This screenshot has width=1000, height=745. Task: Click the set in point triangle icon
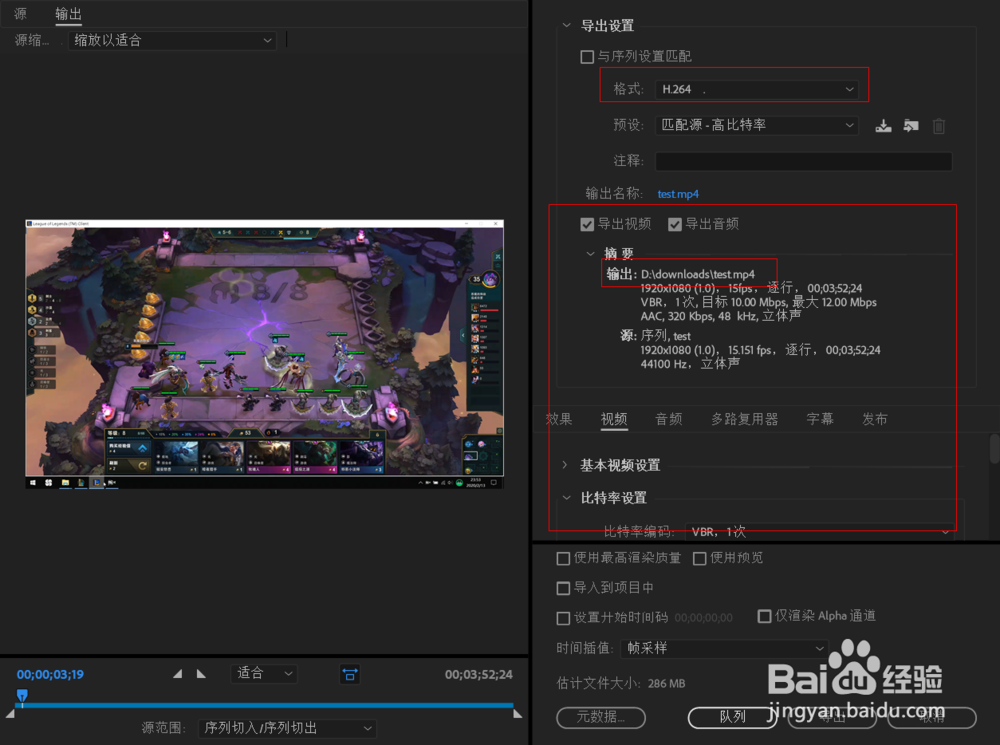pos(178,674)
